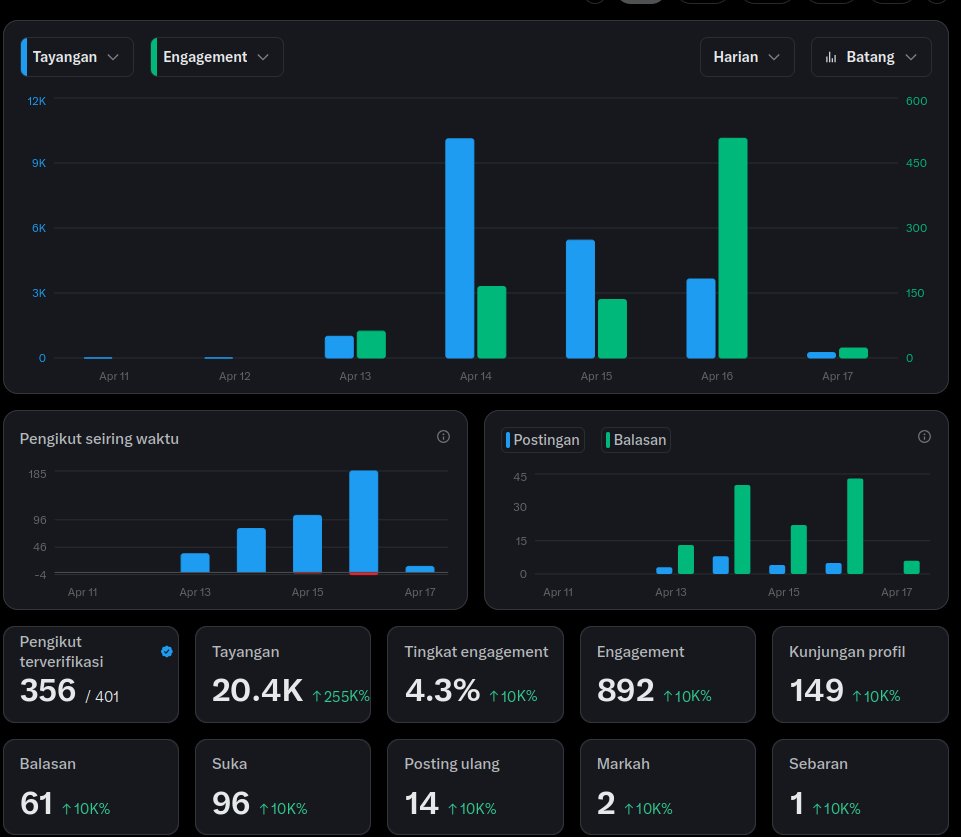Open the Posting ulang 14 card
The height and width of the screenshot is (837, 961).
(476, 787)
